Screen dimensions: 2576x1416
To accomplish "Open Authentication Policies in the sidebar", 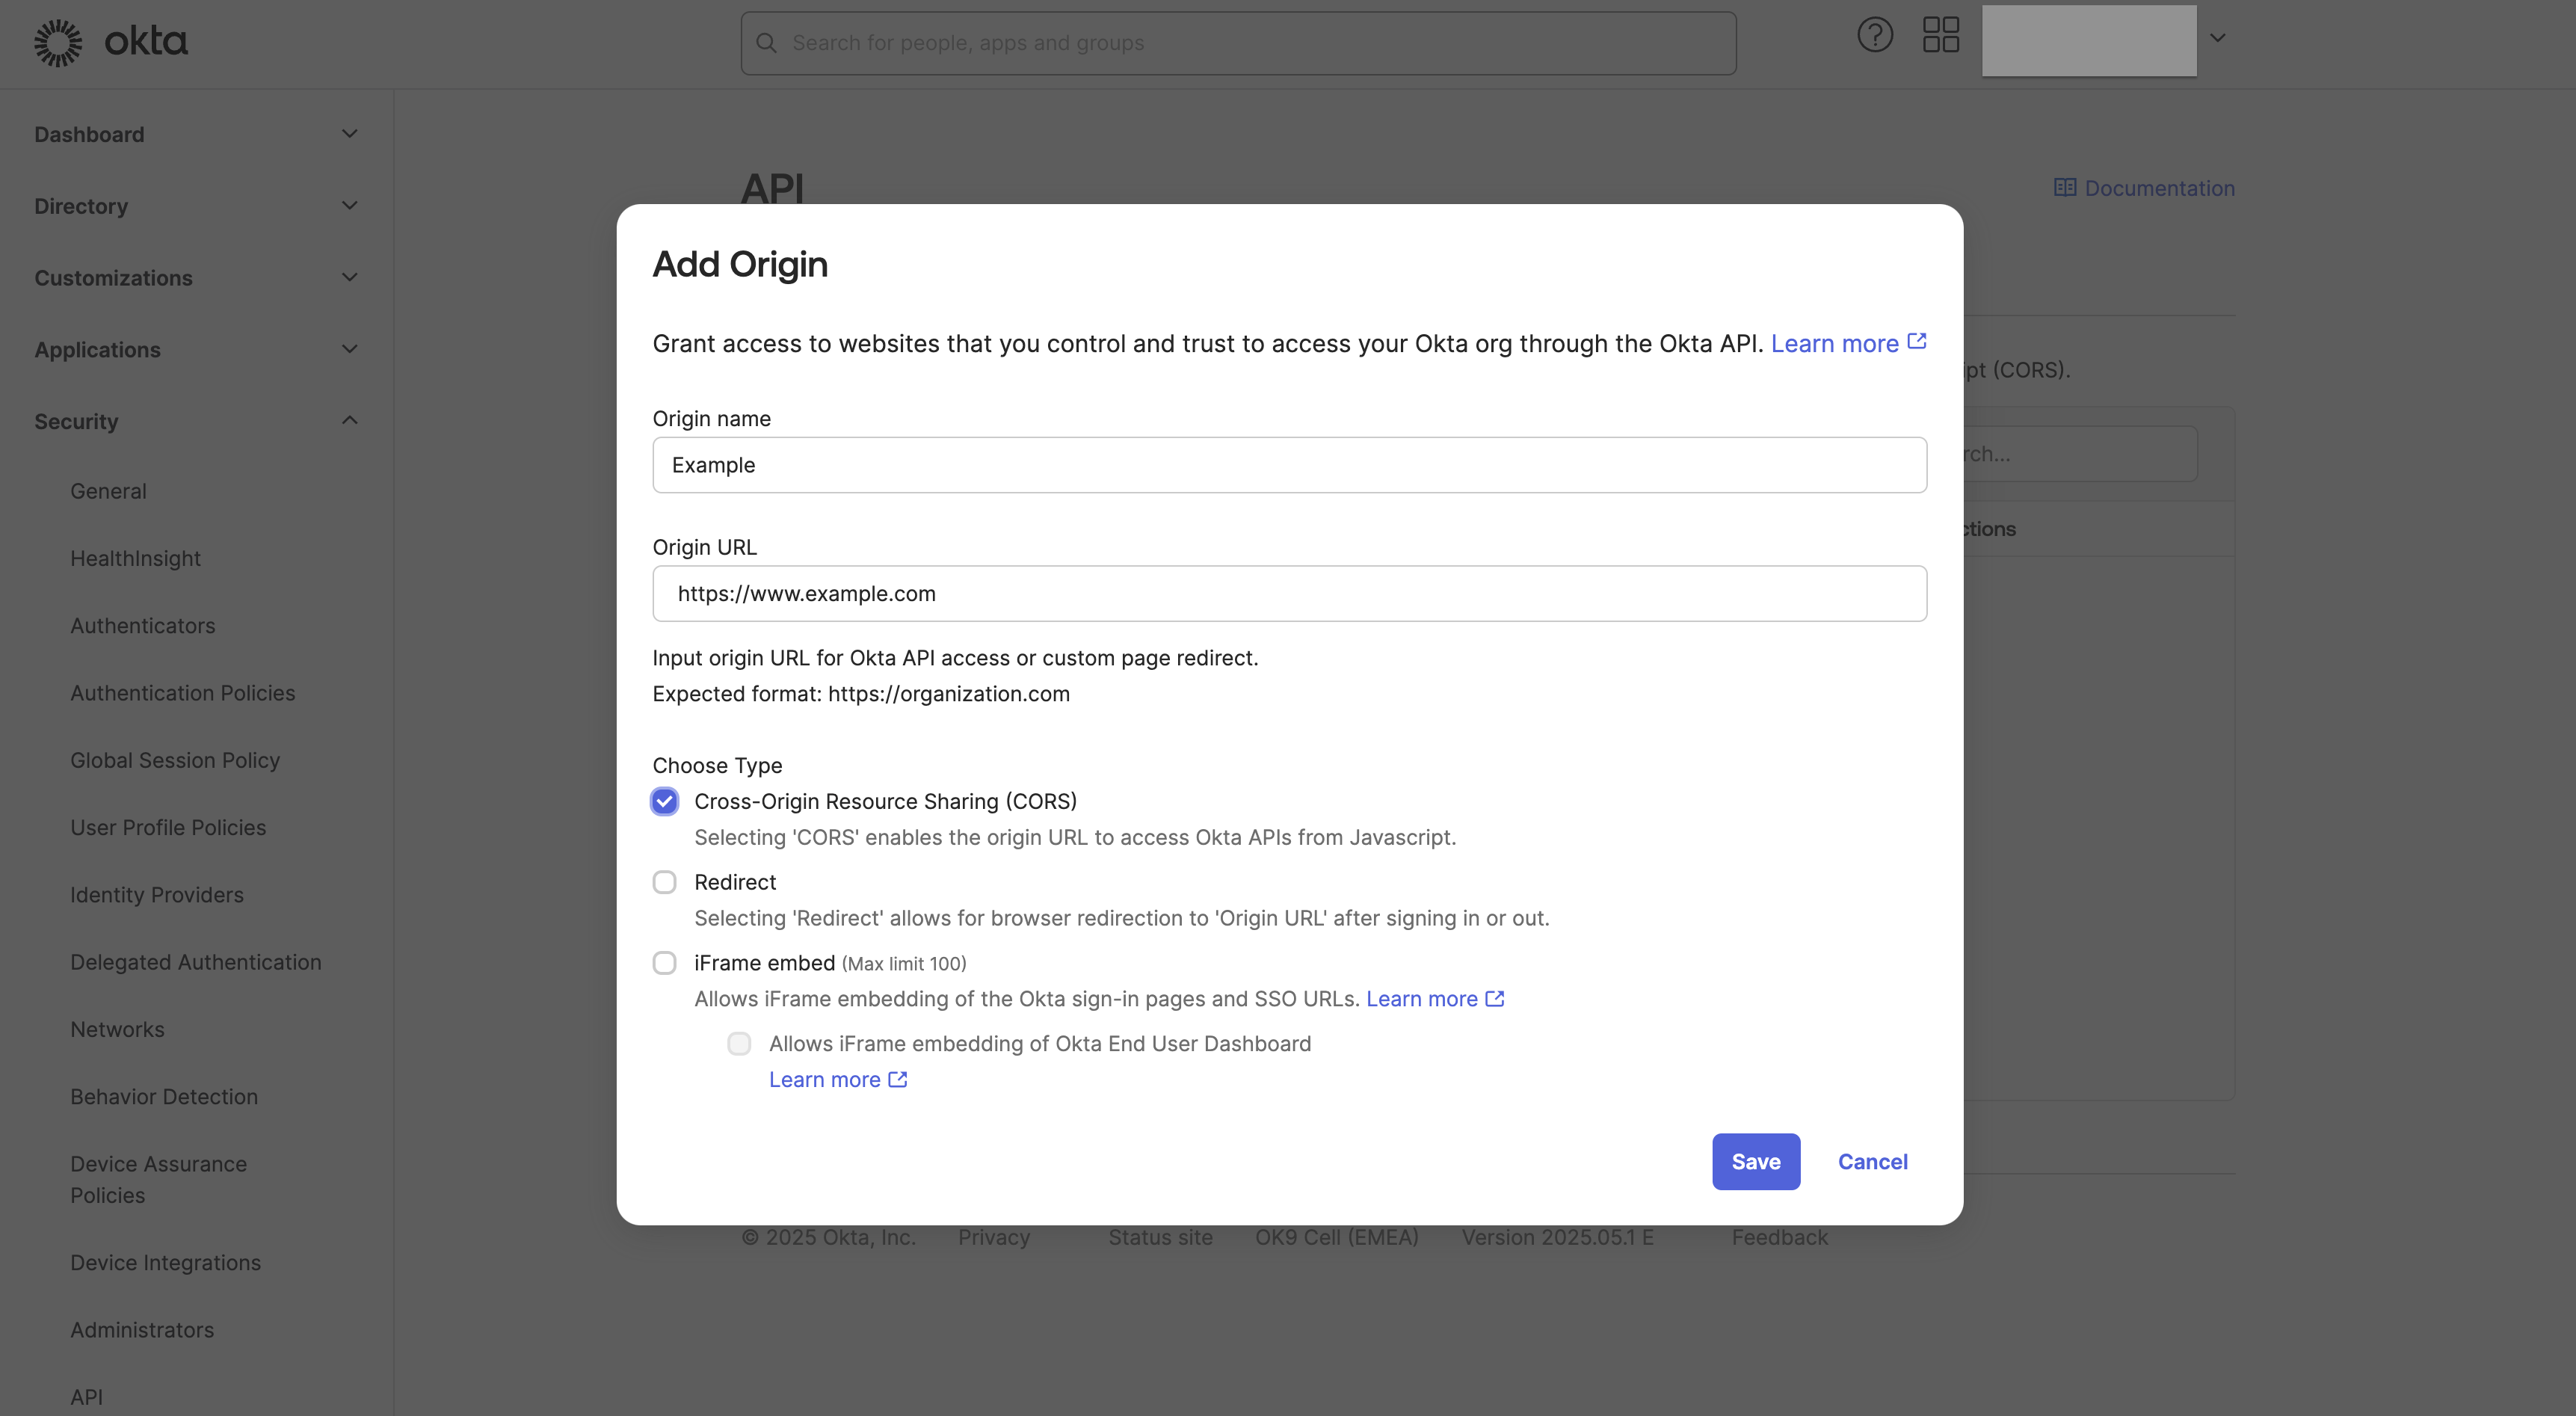I will point(182,693).
